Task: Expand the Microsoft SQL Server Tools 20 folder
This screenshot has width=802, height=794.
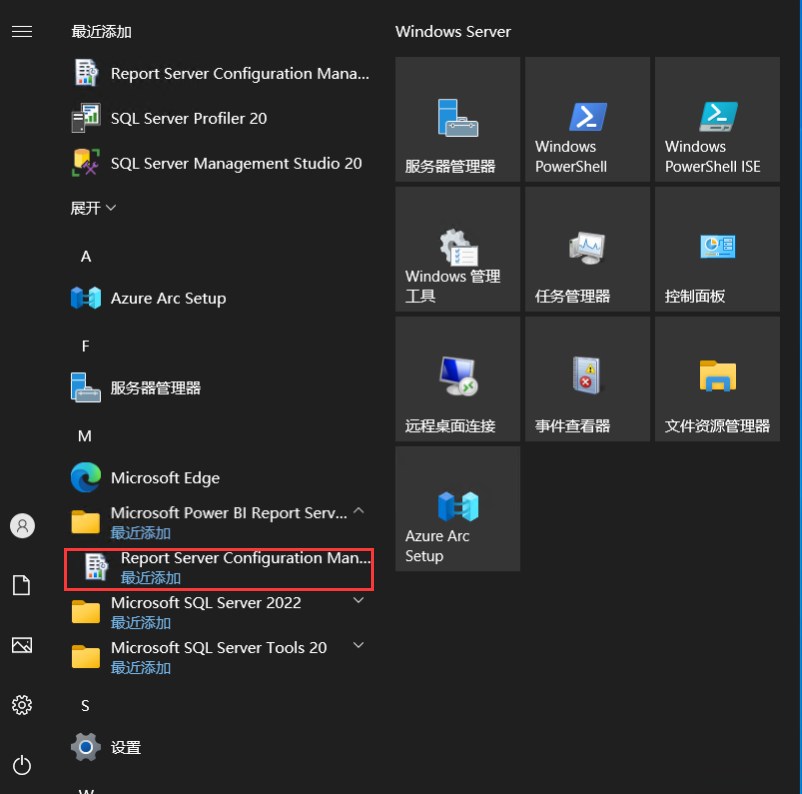Action: [x=220, y=657]
